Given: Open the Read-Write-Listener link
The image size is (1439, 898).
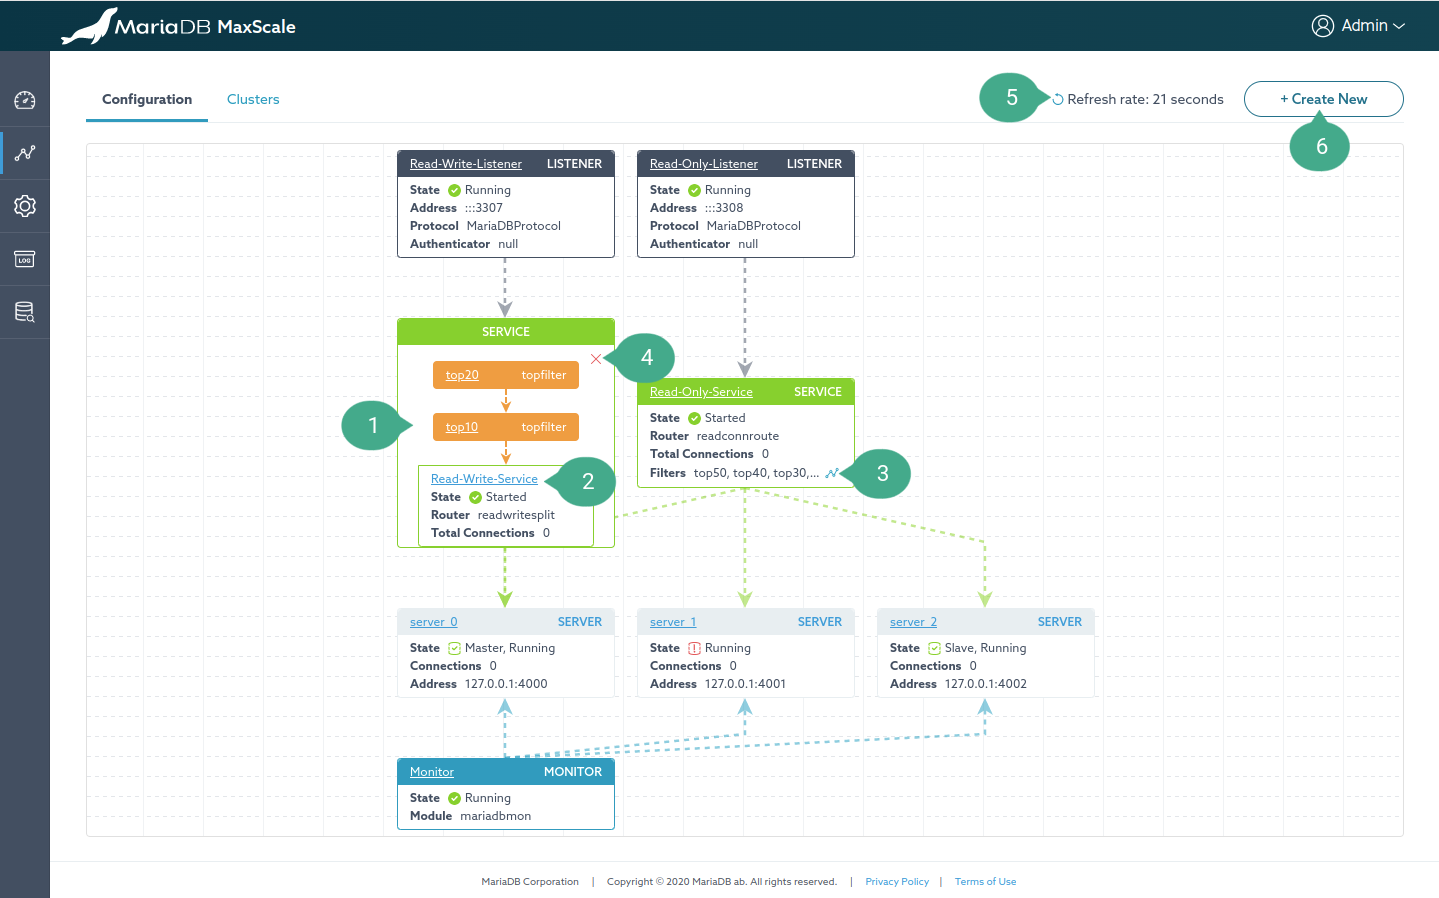Looking at the screenshot, I should point(465,164).
